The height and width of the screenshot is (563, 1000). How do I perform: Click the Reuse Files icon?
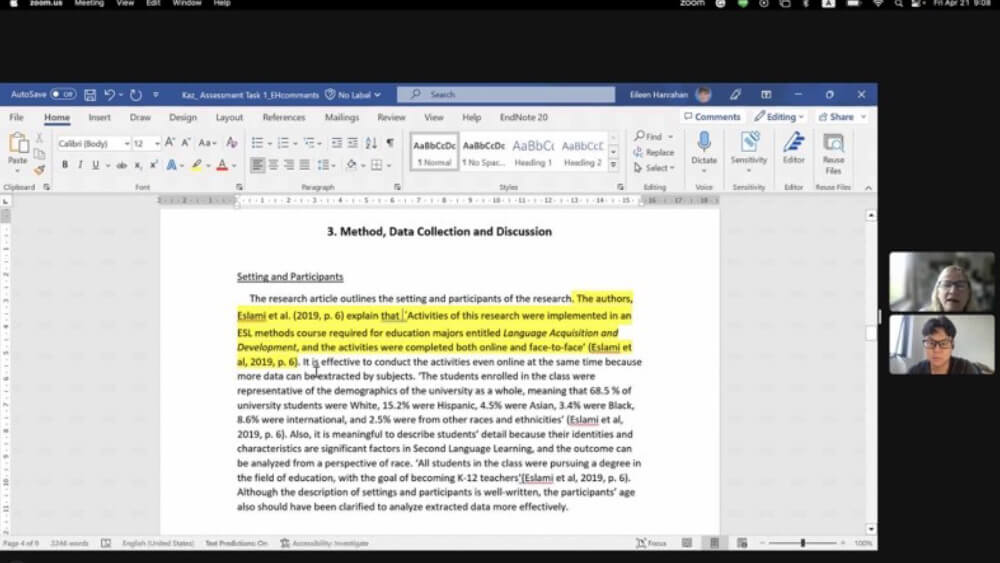[x=833, y=143]
